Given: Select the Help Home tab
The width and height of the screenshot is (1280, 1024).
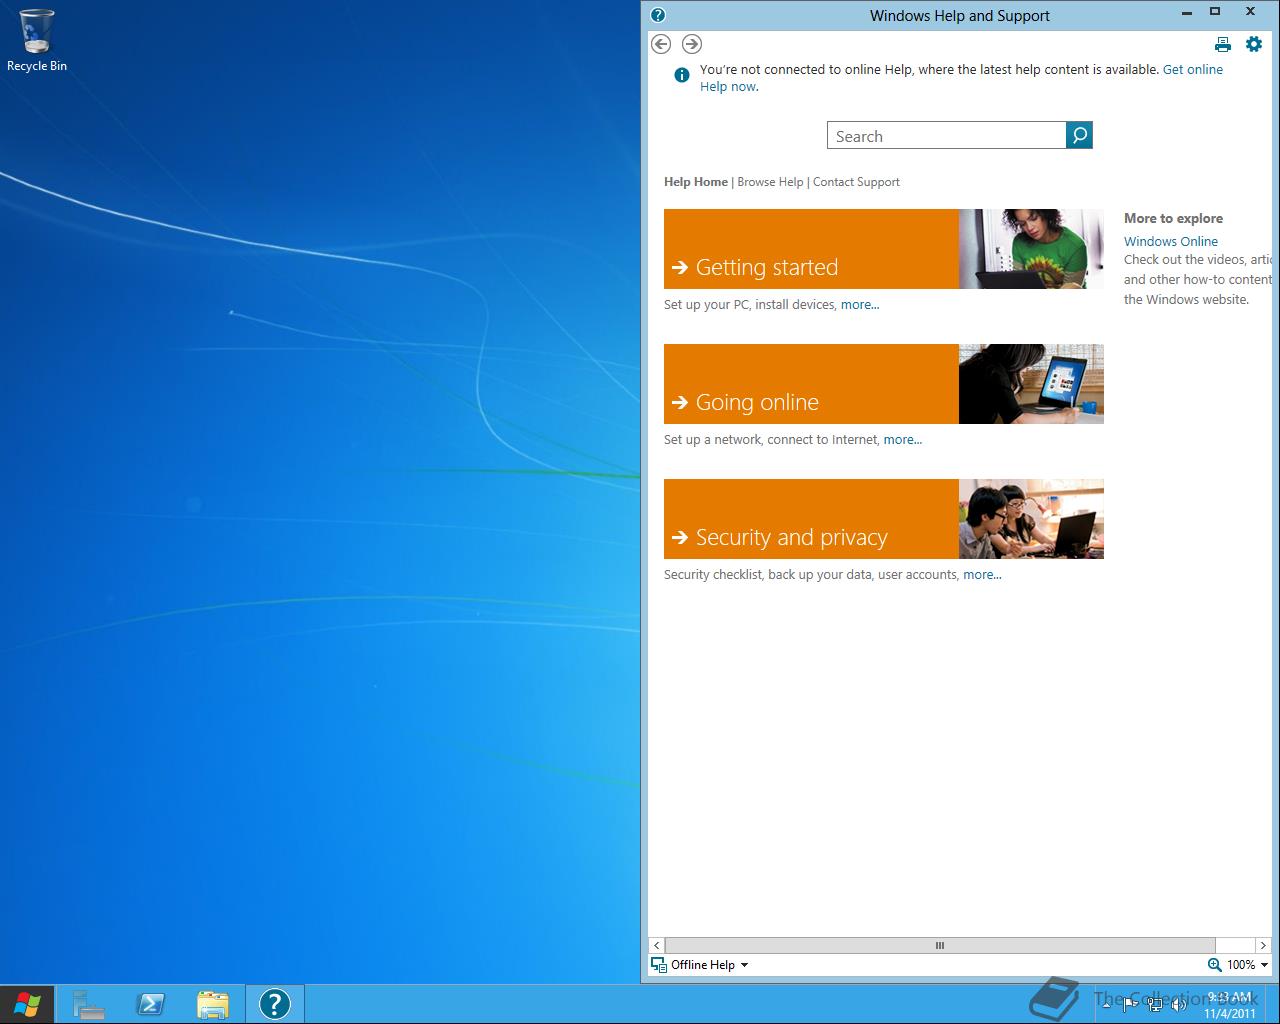Looking at the screenshot, I should 696,182.
